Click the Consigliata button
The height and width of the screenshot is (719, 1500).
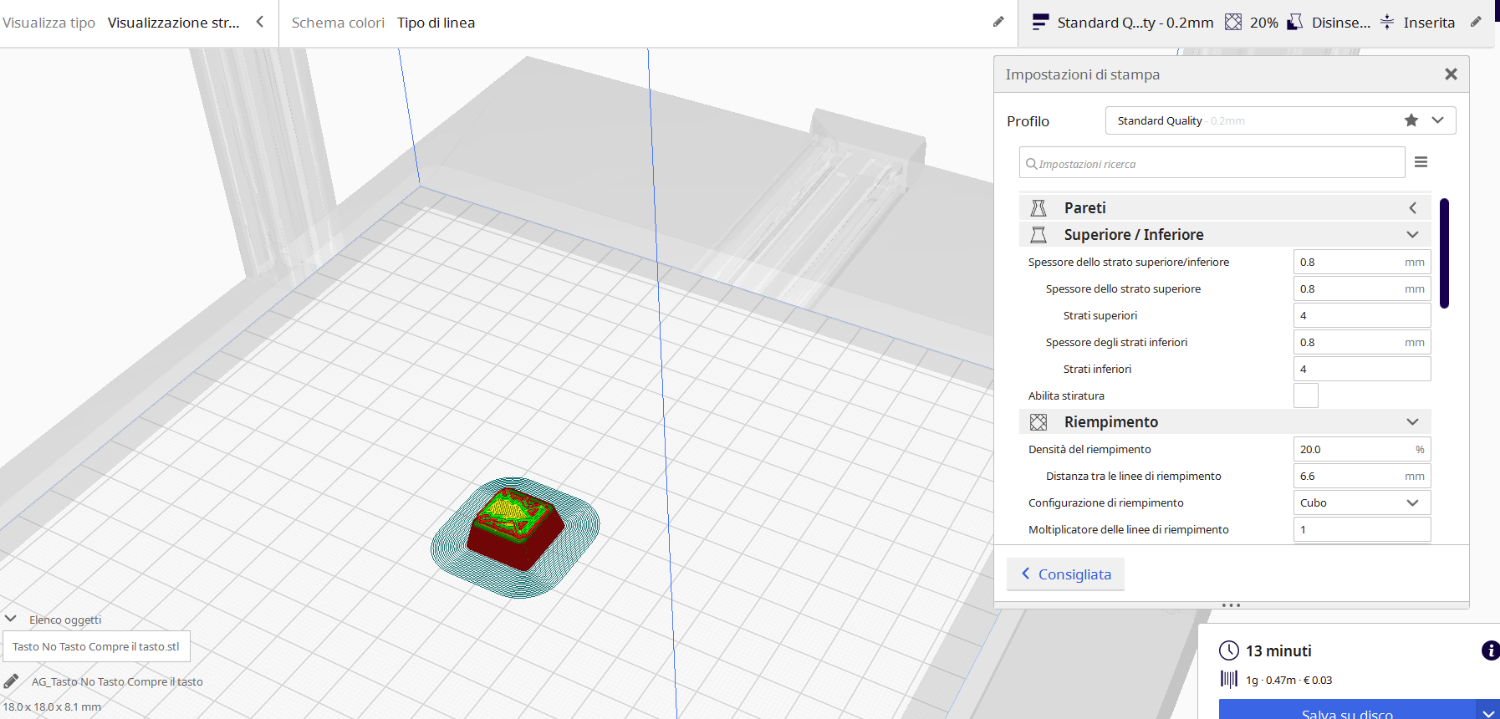point(1066,574)
